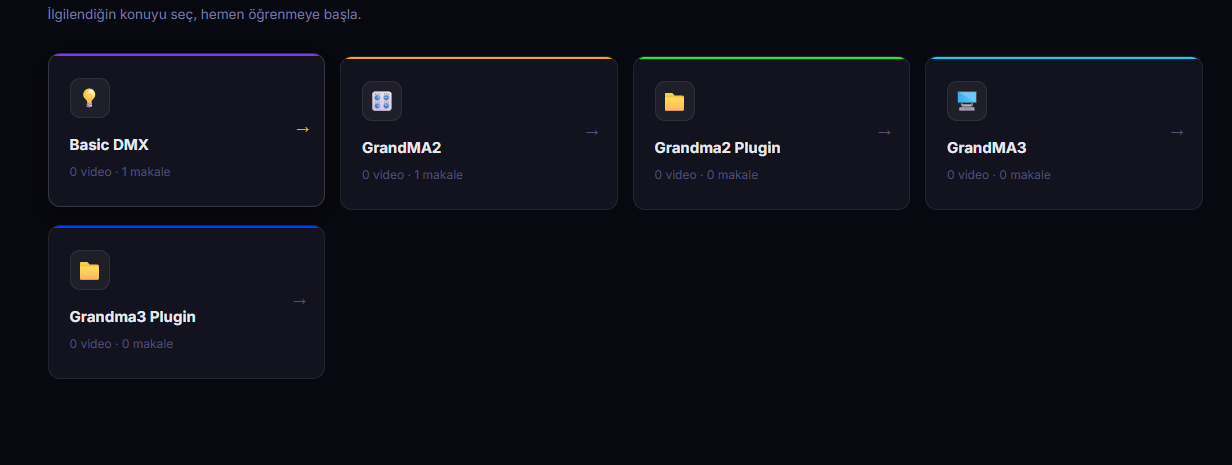Click the computer monitor icon on GrandMA3
The height and width of the screenshot is (465, 1232).
pos(967,101)
